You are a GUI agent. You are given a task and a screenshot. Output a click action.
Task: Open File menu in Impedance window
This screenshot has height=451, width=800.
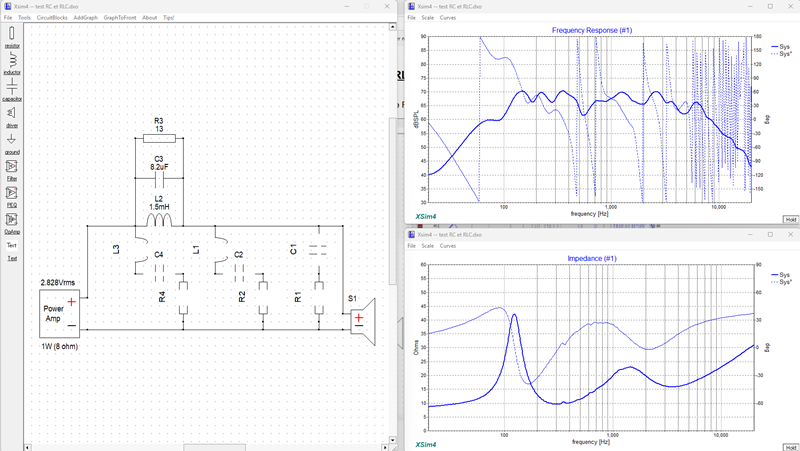412,245
